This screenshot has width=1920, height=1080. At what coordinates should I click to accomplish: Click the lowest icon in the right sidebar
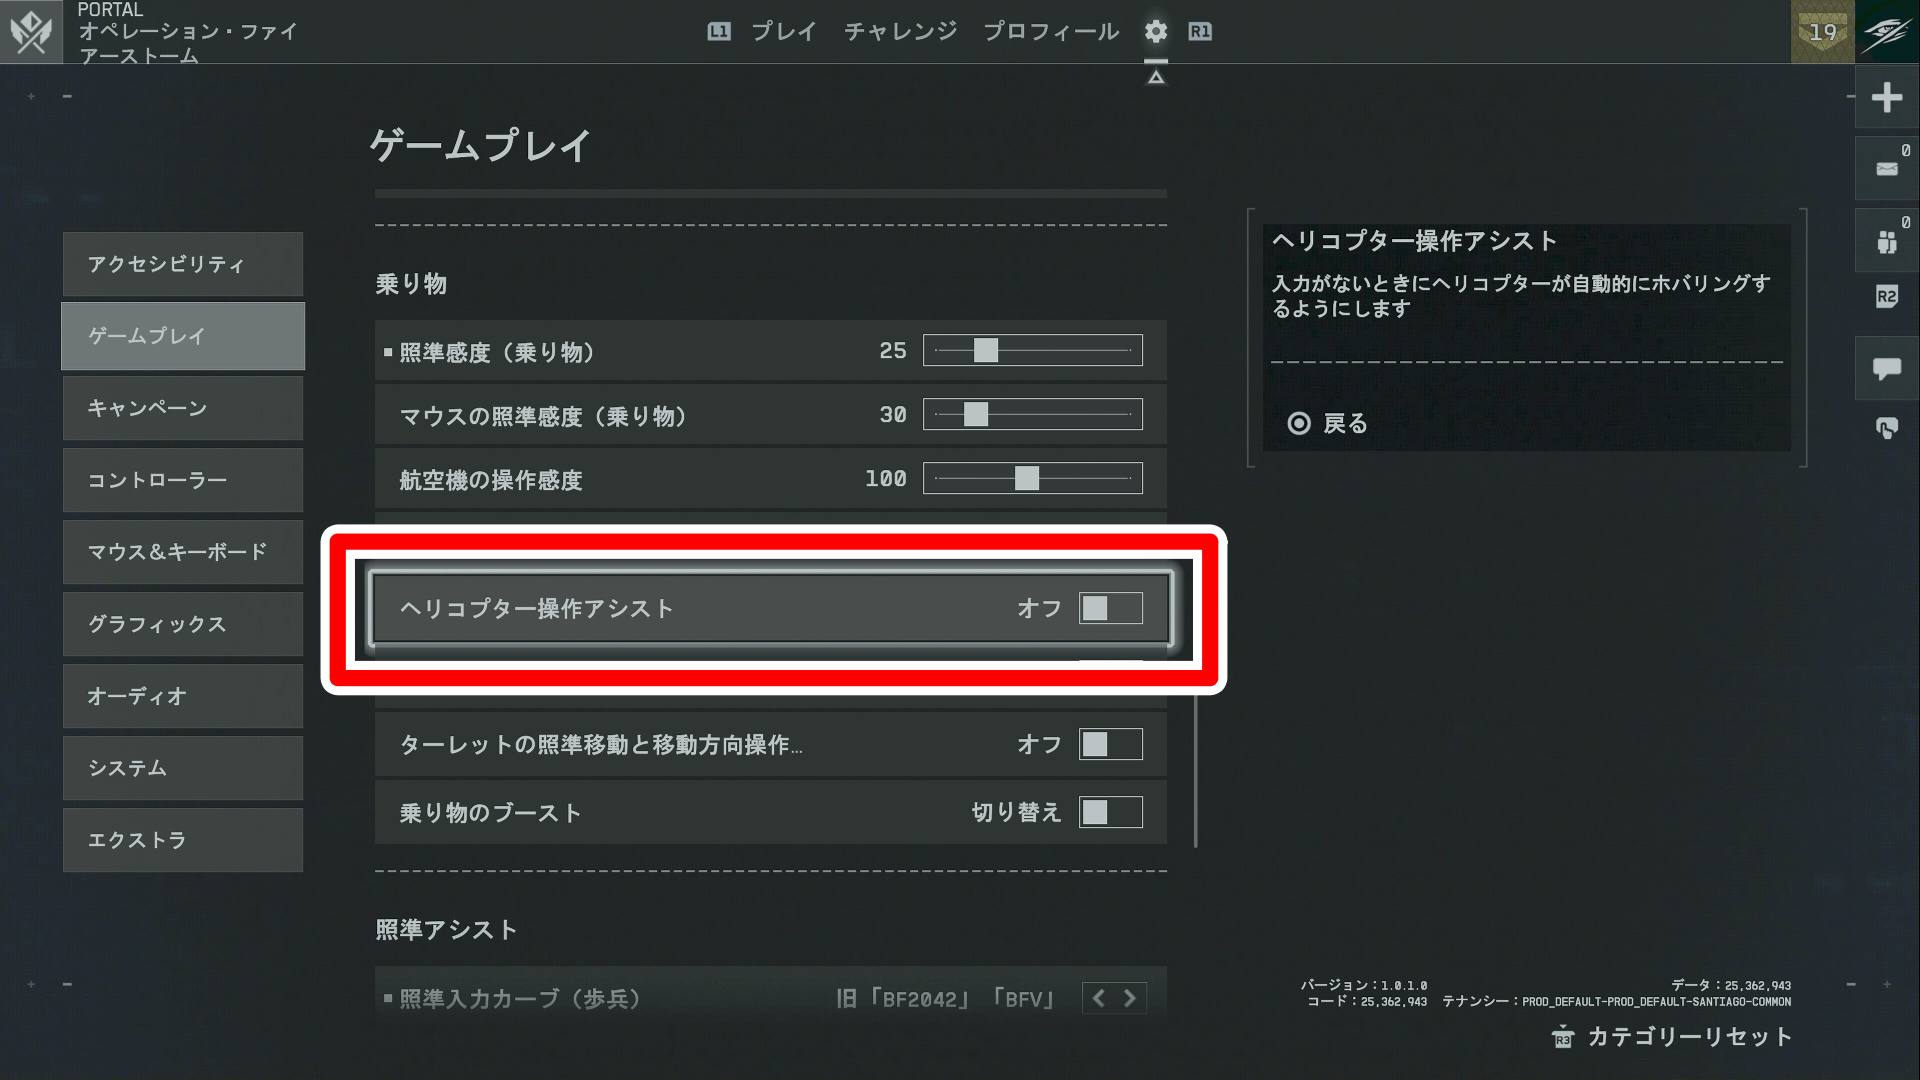(1886, 429)
